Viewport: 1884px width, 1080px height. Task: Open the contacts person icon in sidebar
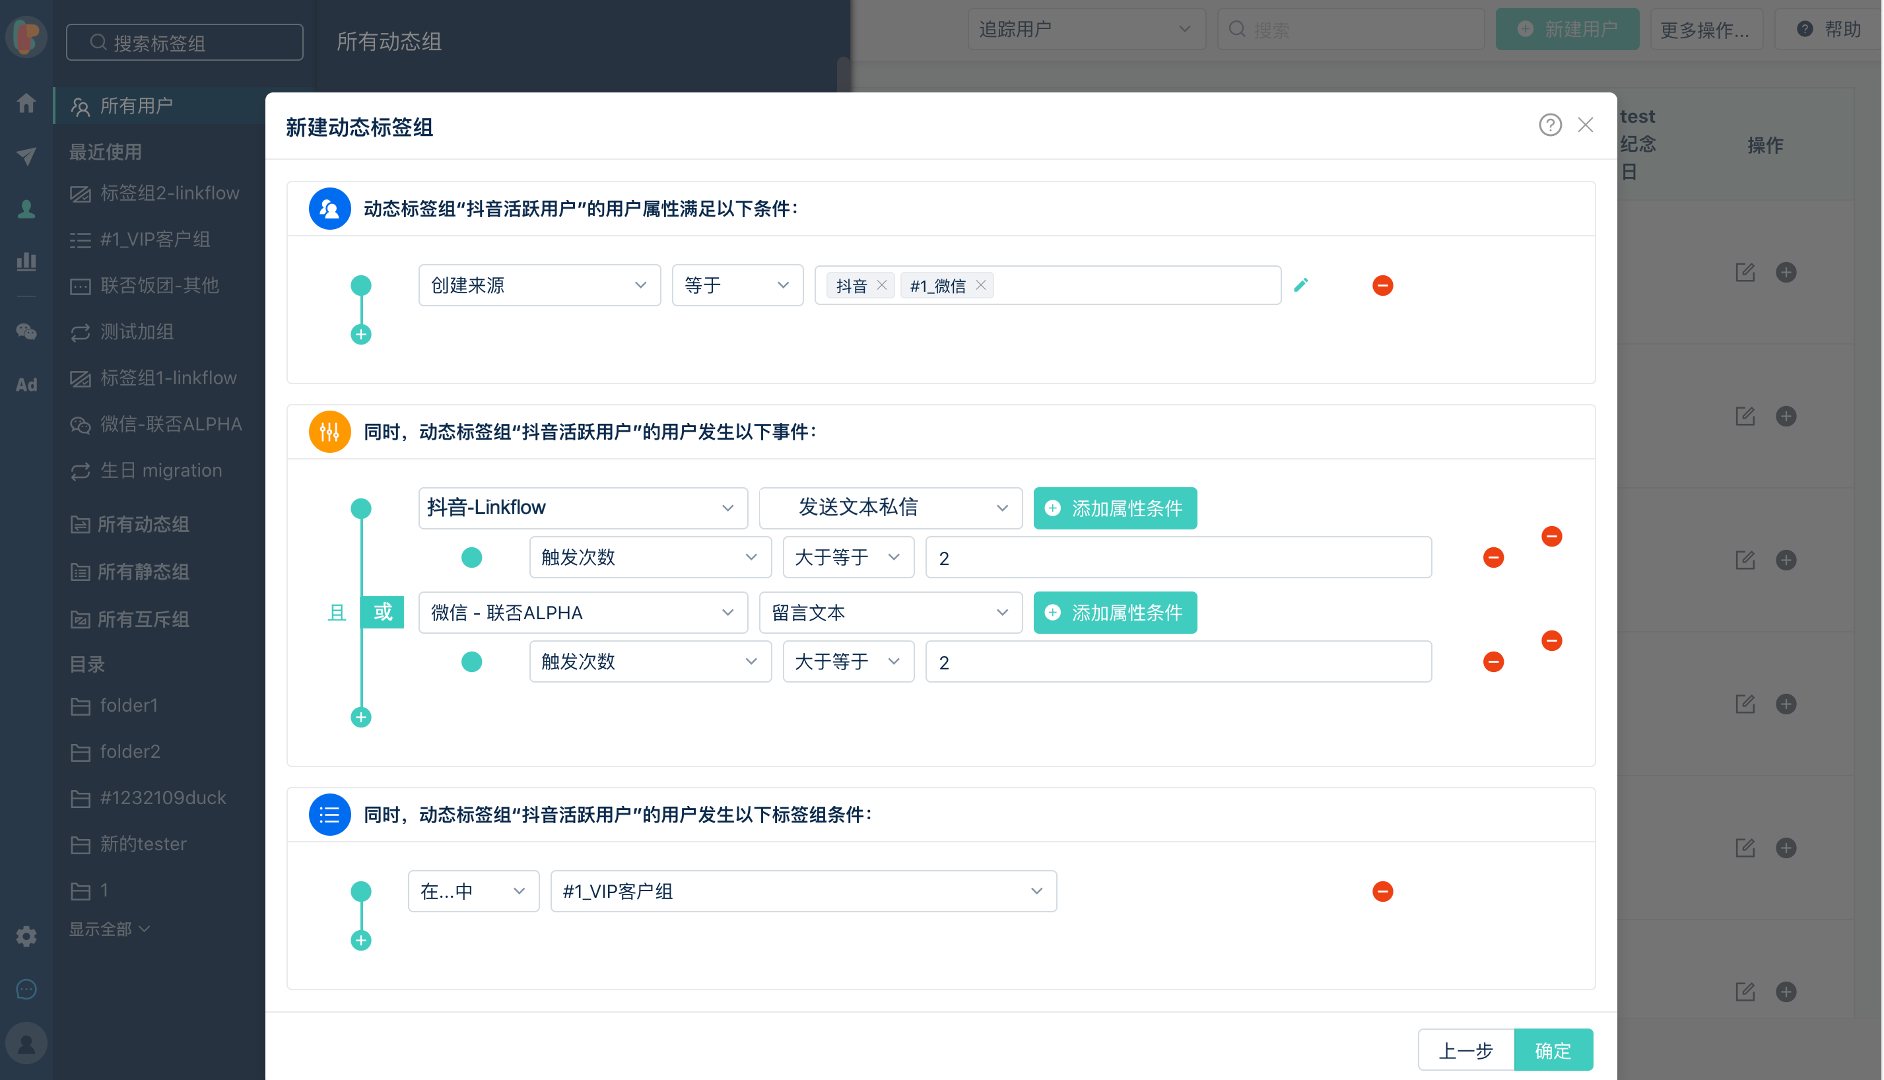coord(26,209)
